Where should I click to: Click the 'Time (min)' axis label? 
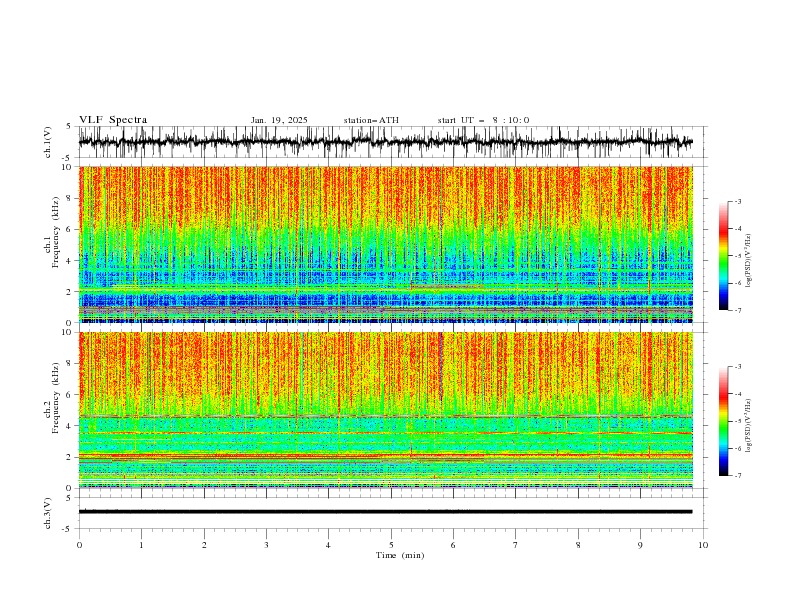(400, 555)
